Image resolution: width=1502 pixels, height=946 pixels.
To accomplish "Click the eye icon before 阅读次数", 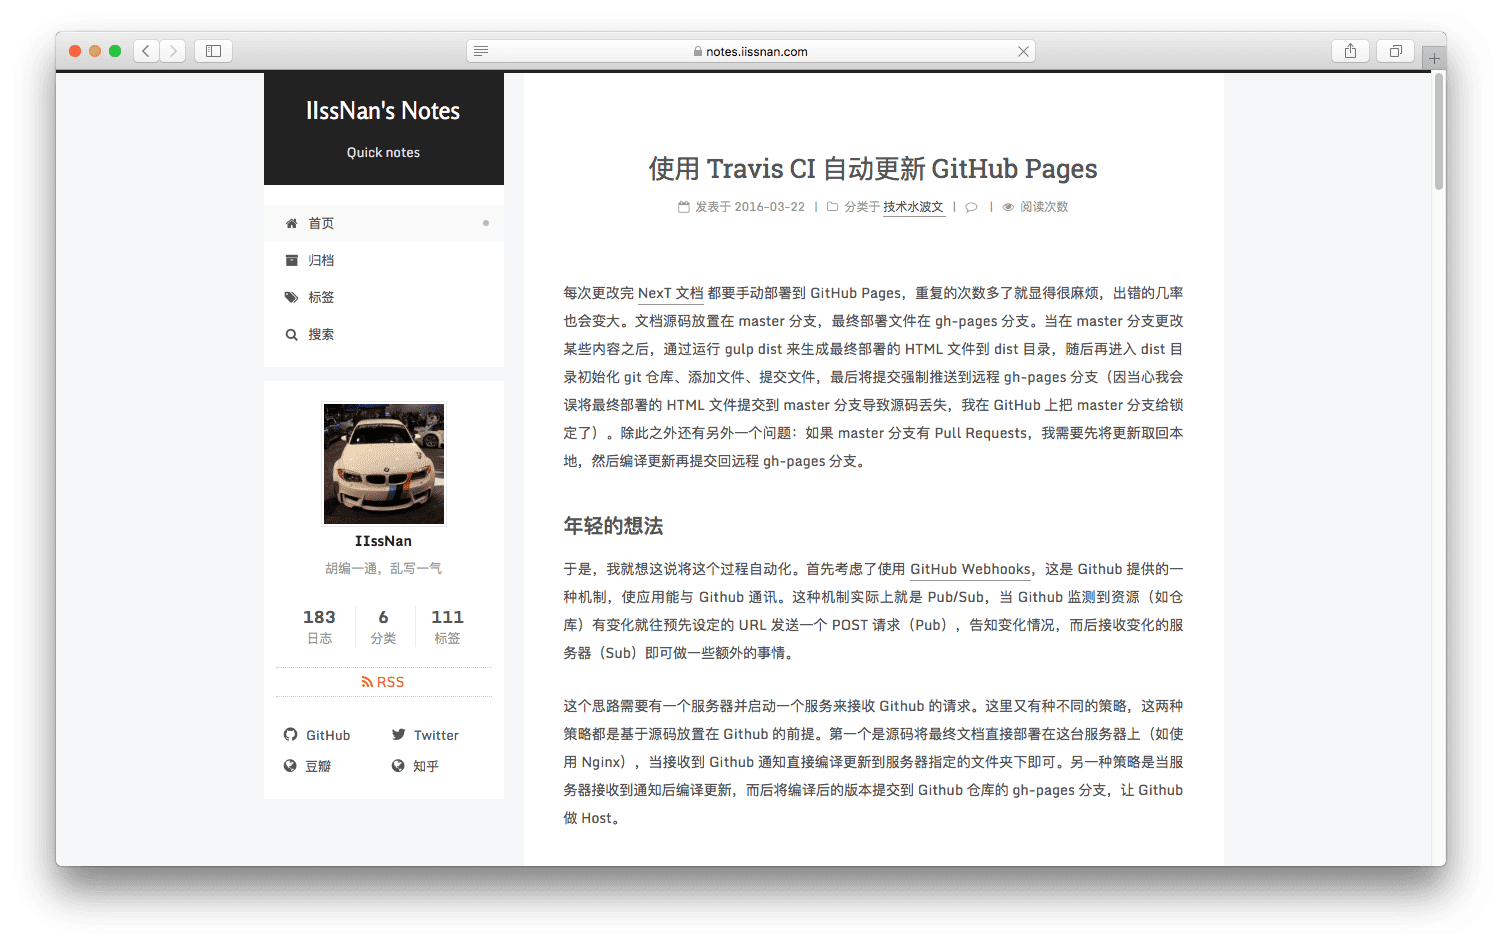I will 1008,207.
